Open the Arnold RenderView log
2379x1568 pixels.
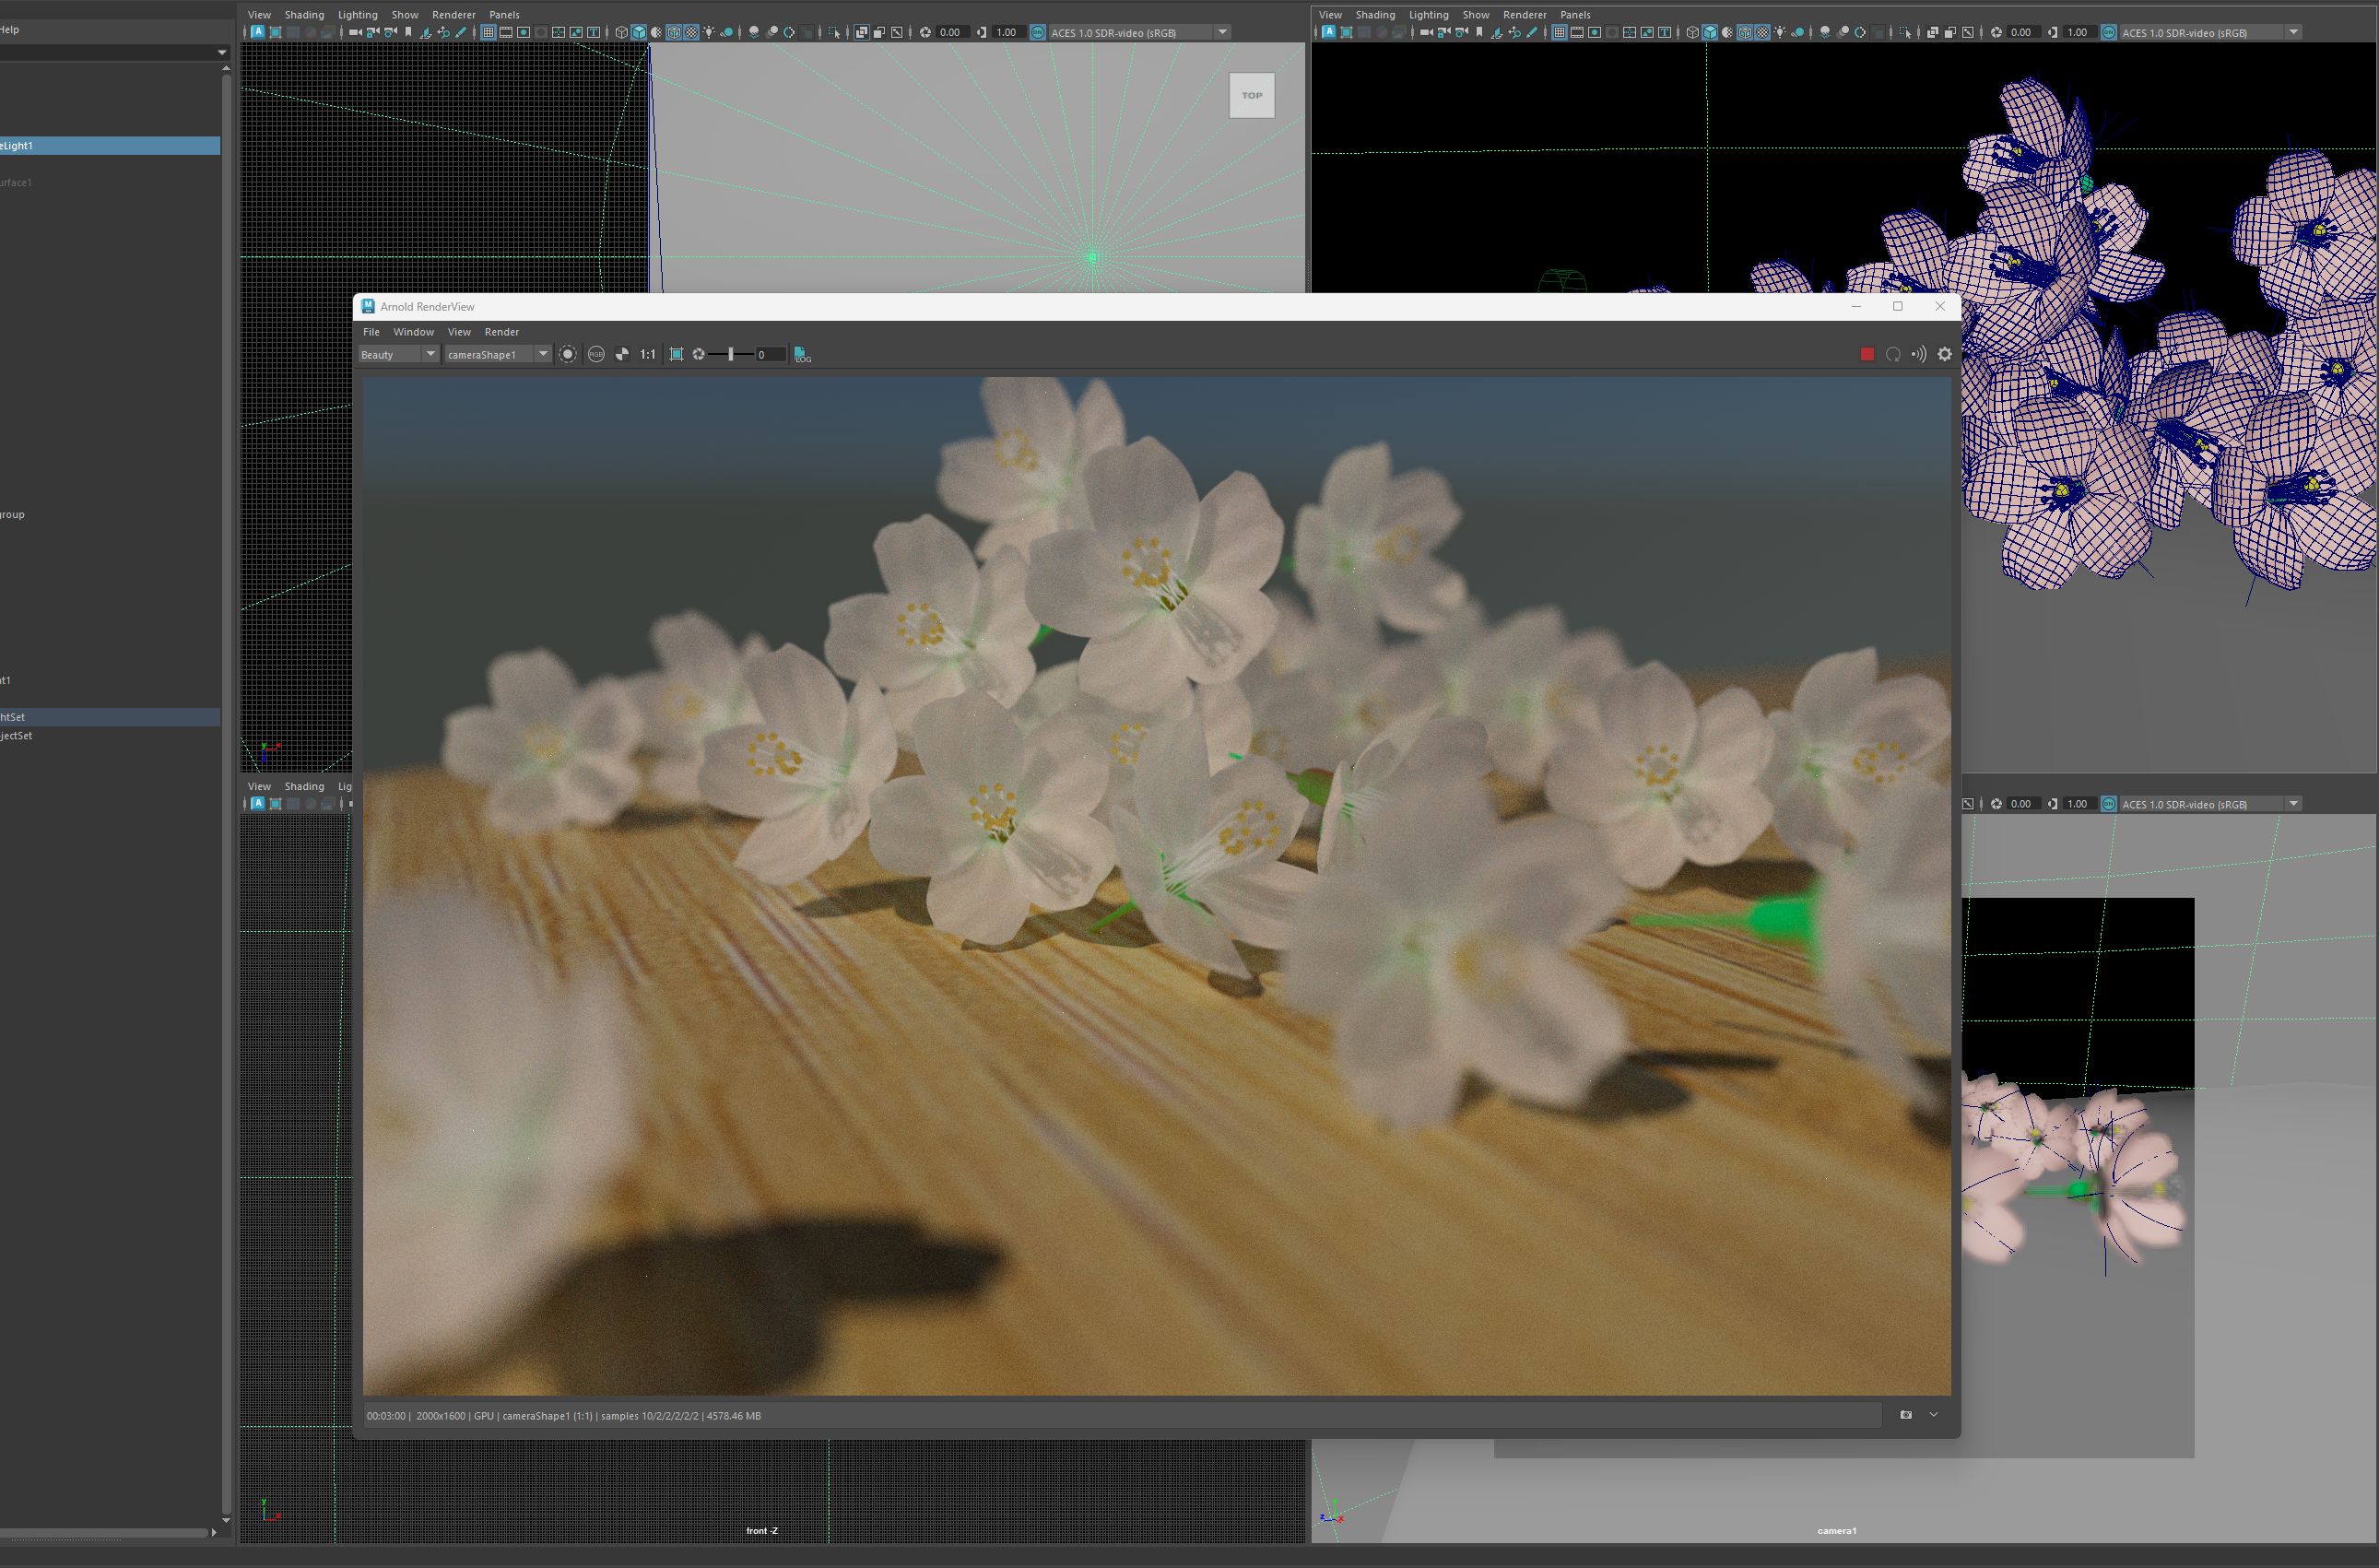click(x=802, y=354)
